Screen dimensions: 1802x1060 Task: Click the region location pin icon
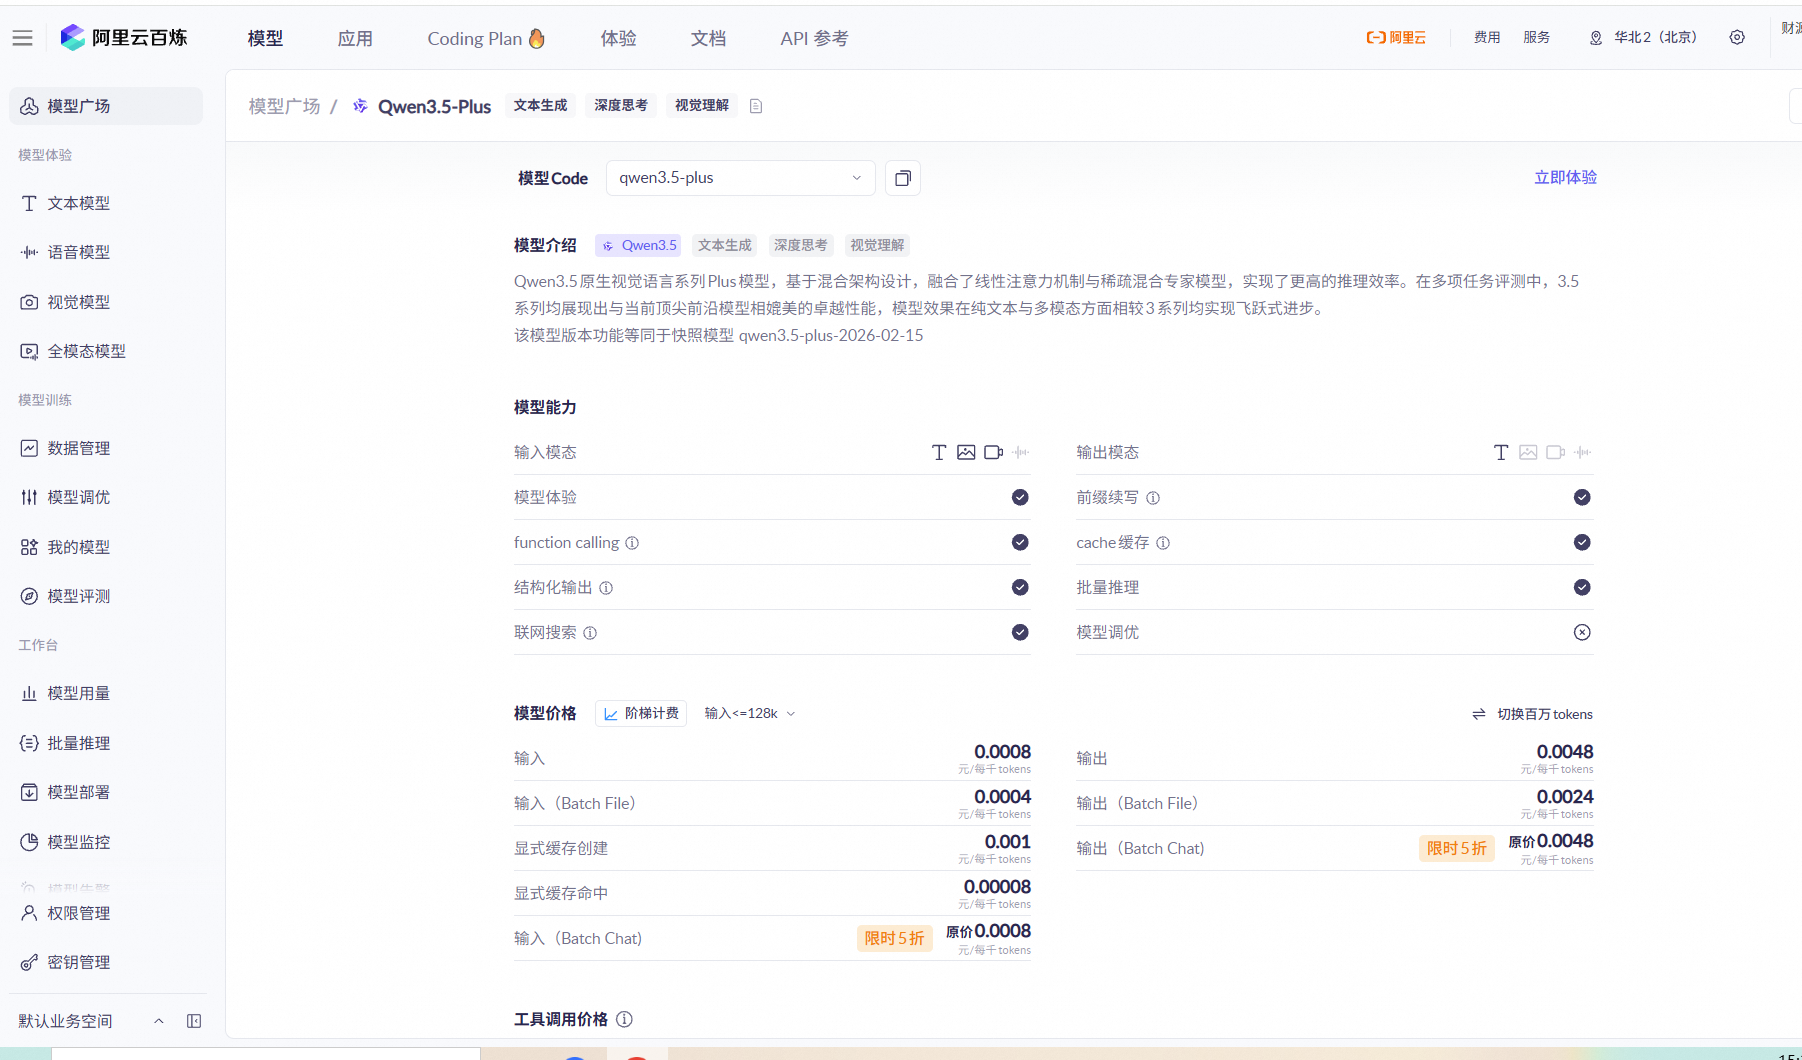click(x=1596, y=38)
